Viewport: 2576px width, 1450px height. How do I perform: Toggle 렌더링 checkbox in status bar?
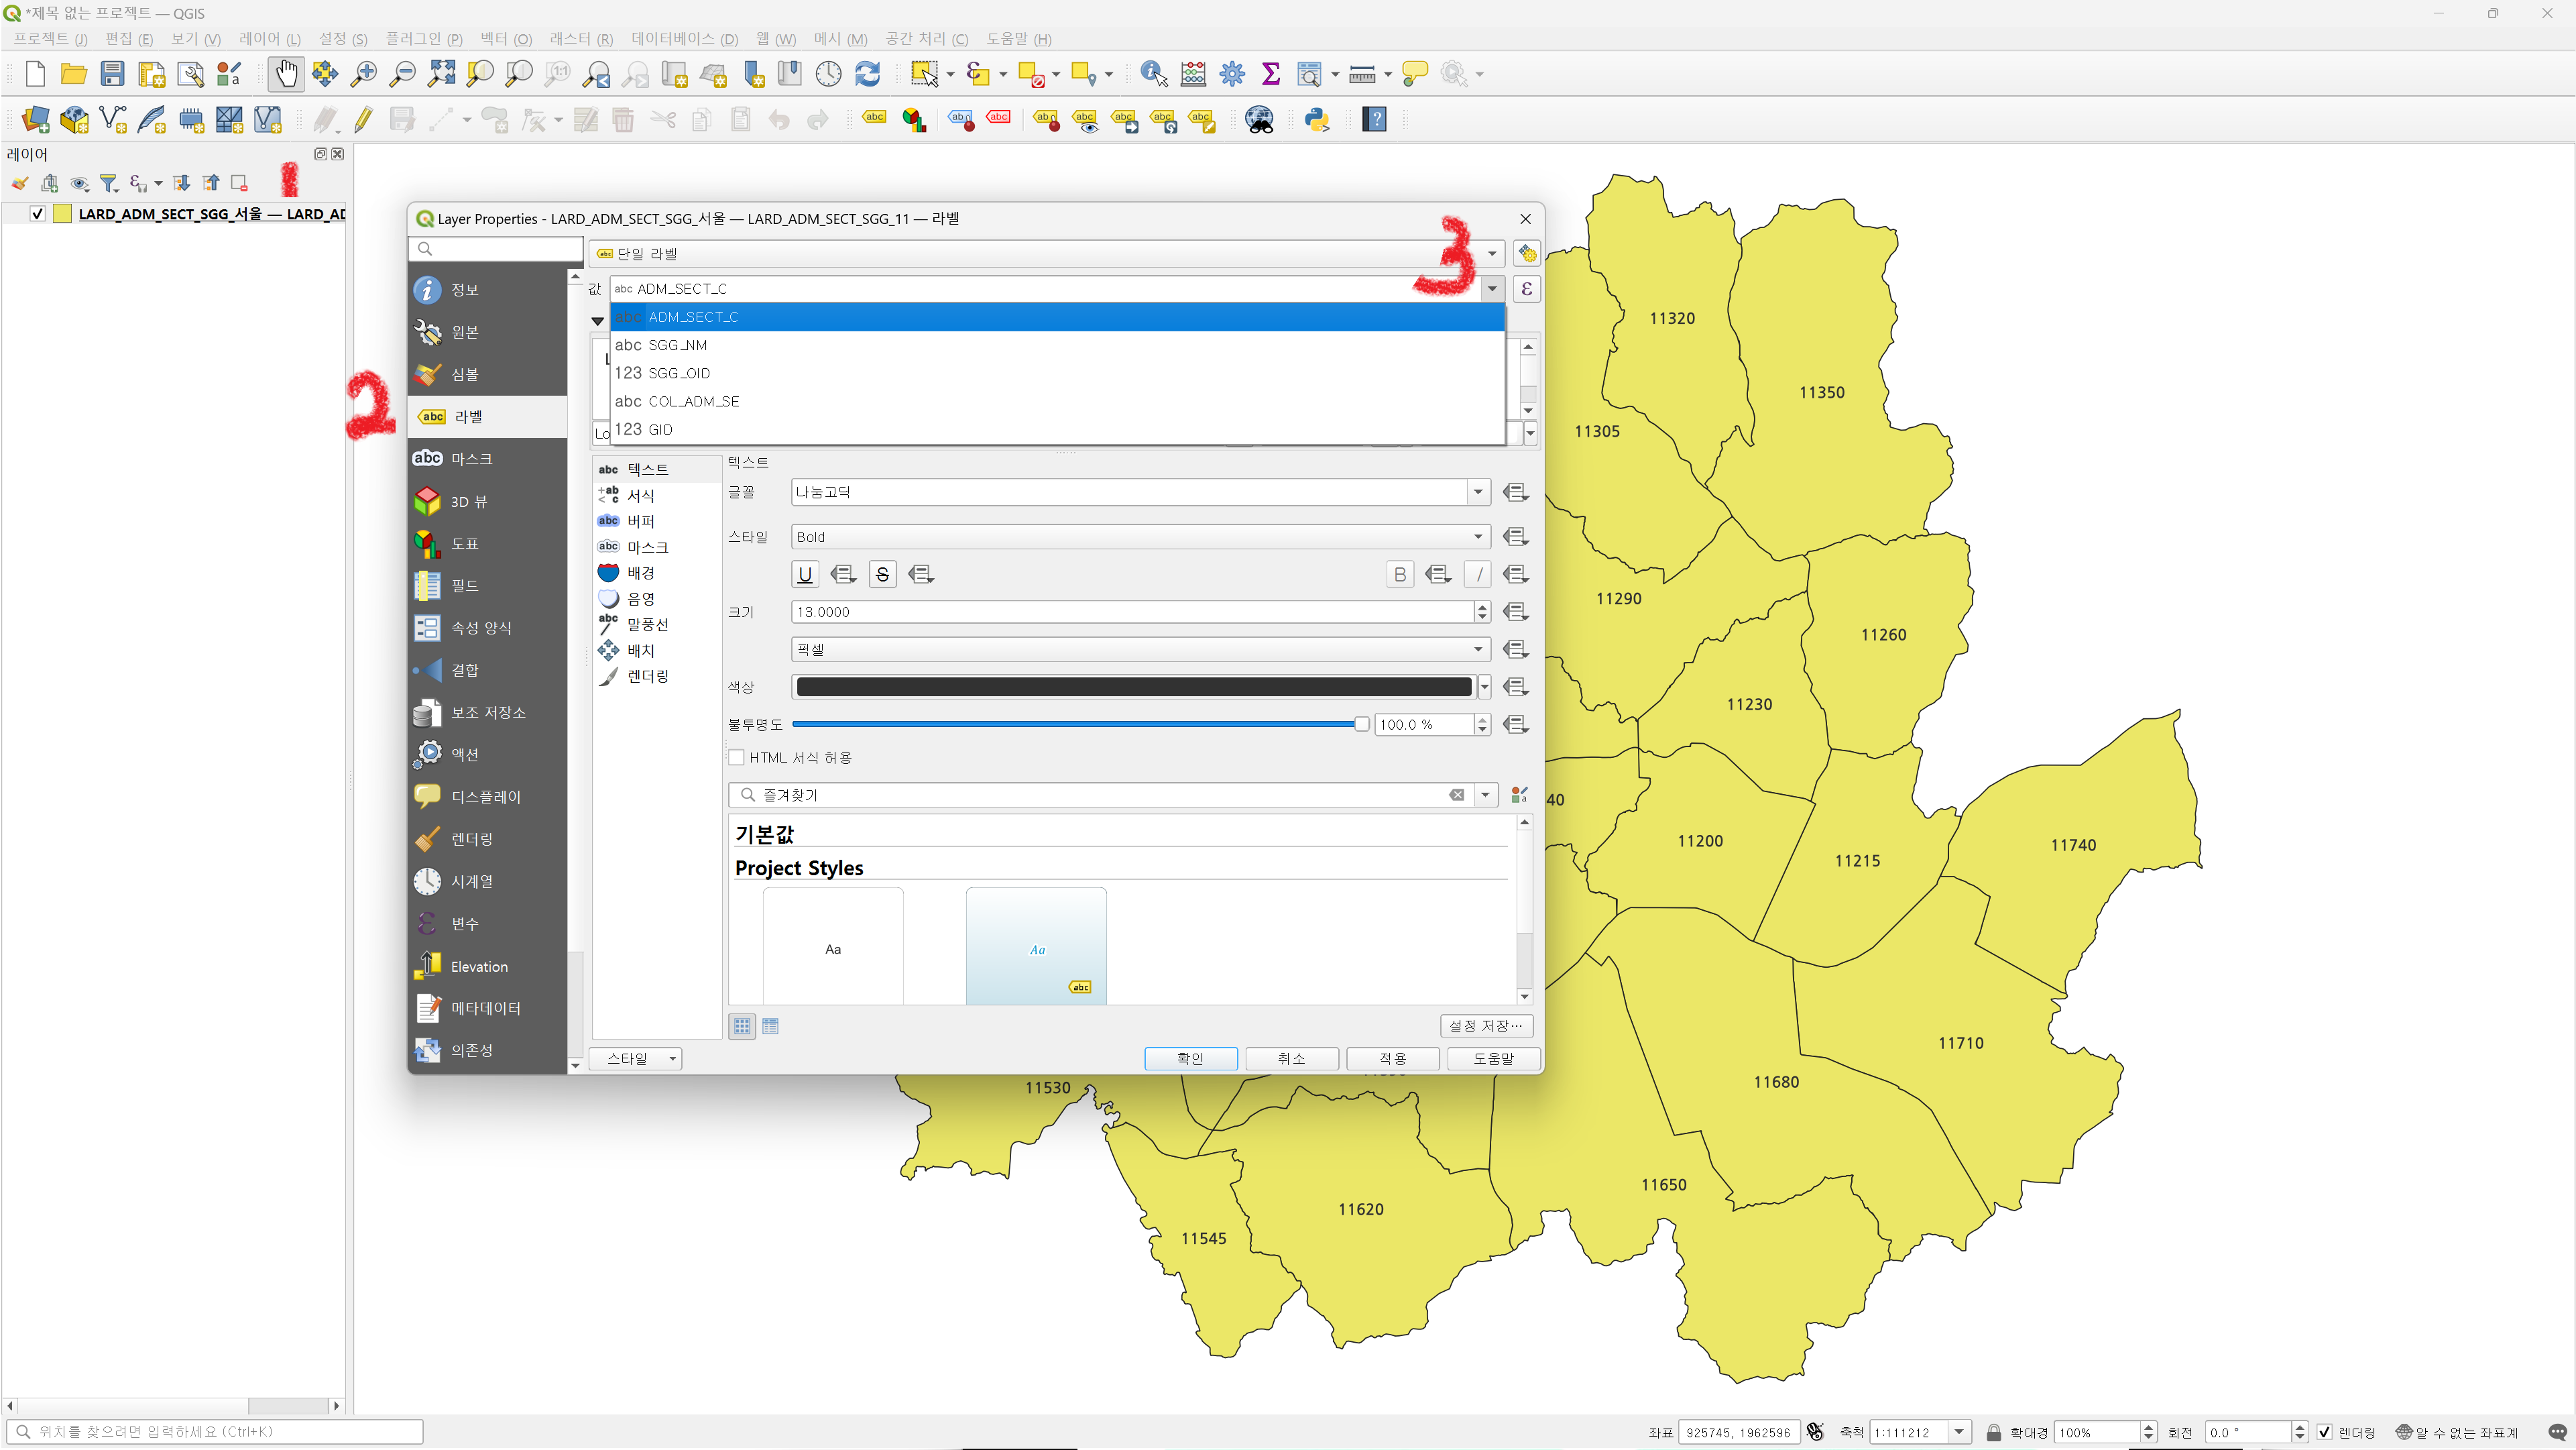click(x=2324, y=1432)
